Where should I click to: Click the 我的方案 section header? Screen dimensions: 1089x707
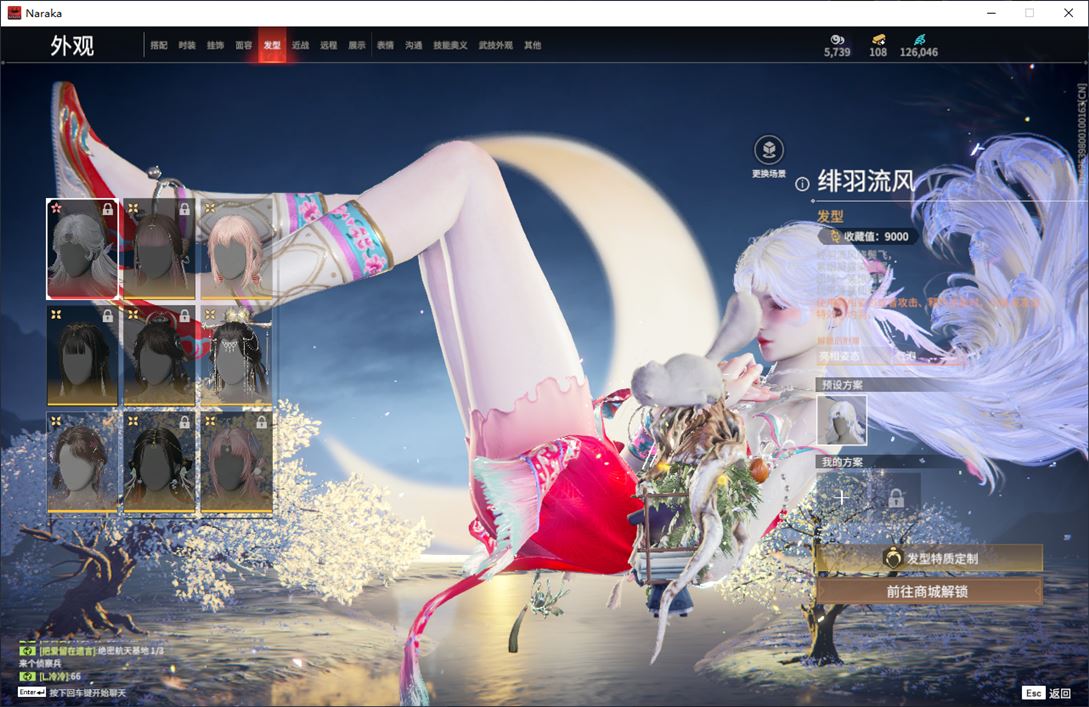[x=842, y=462]
